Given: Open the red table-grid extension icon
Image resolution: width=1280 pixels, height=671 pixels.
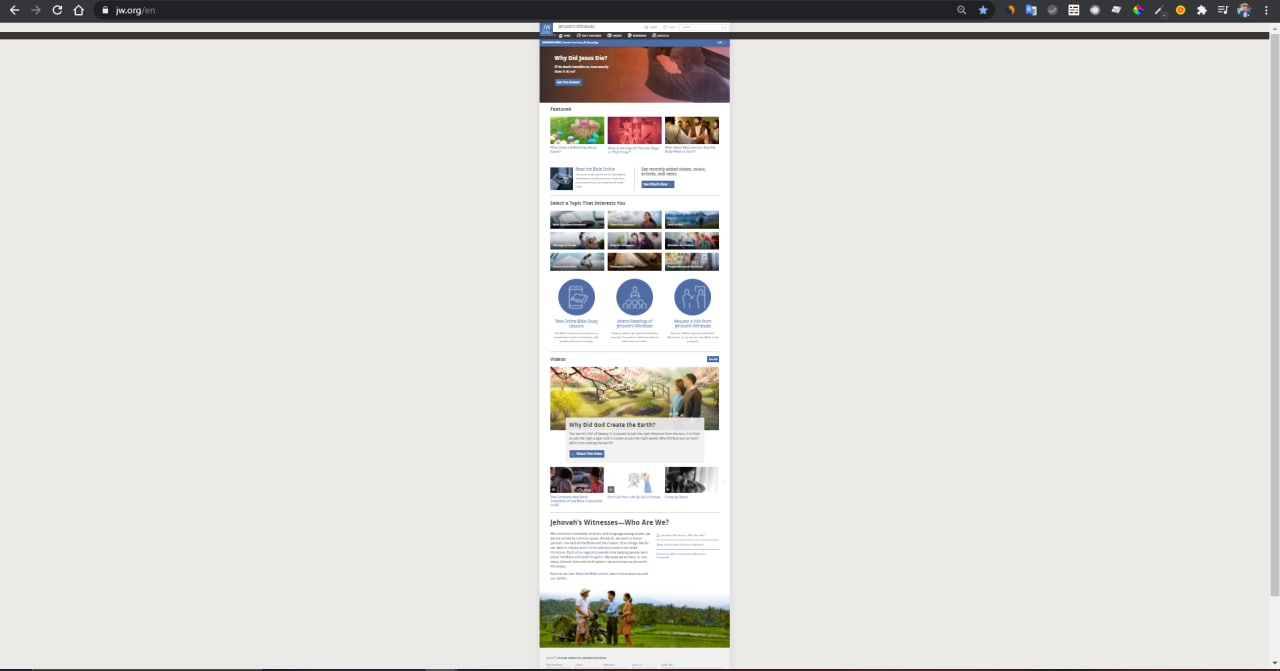Looking at the screenshot, I should [x=1074, y=10].
